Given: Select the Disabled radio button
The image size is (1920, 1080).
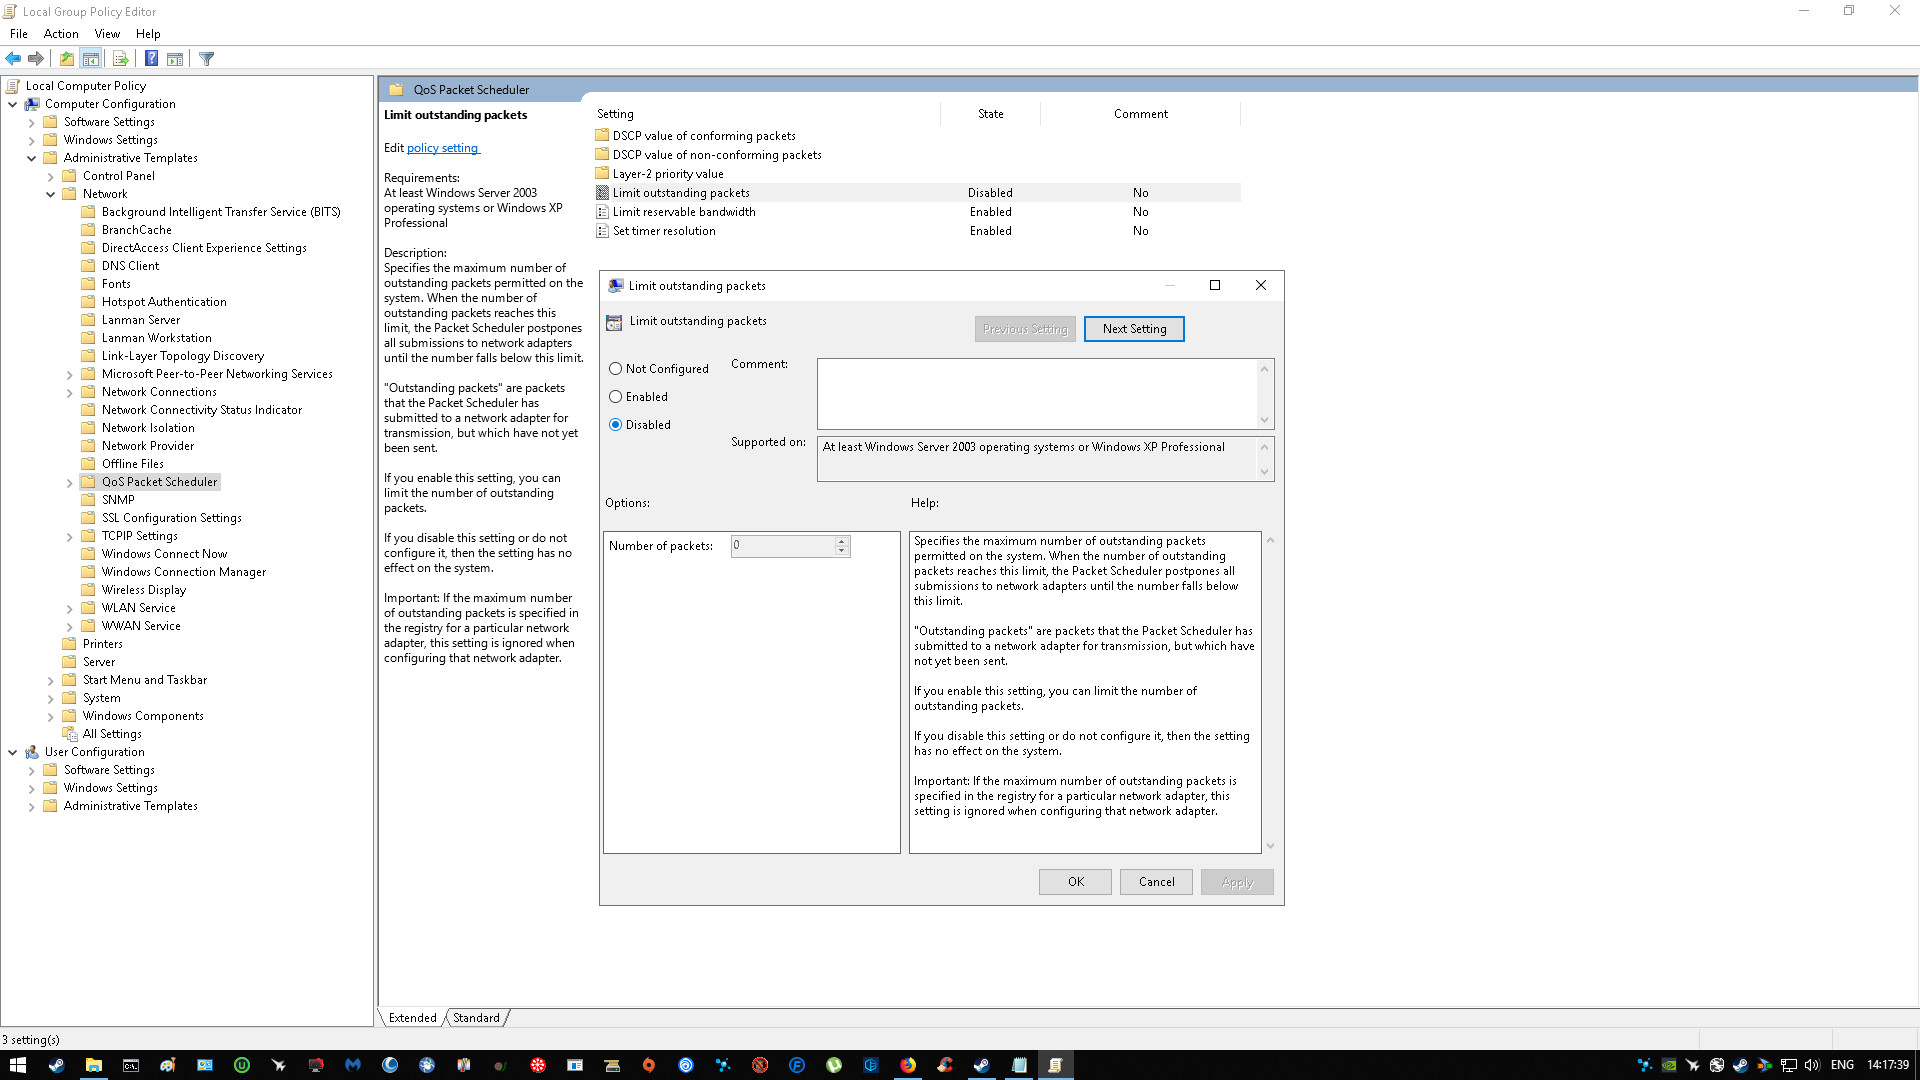Looking at the screenshot, I should coord(616,425).
